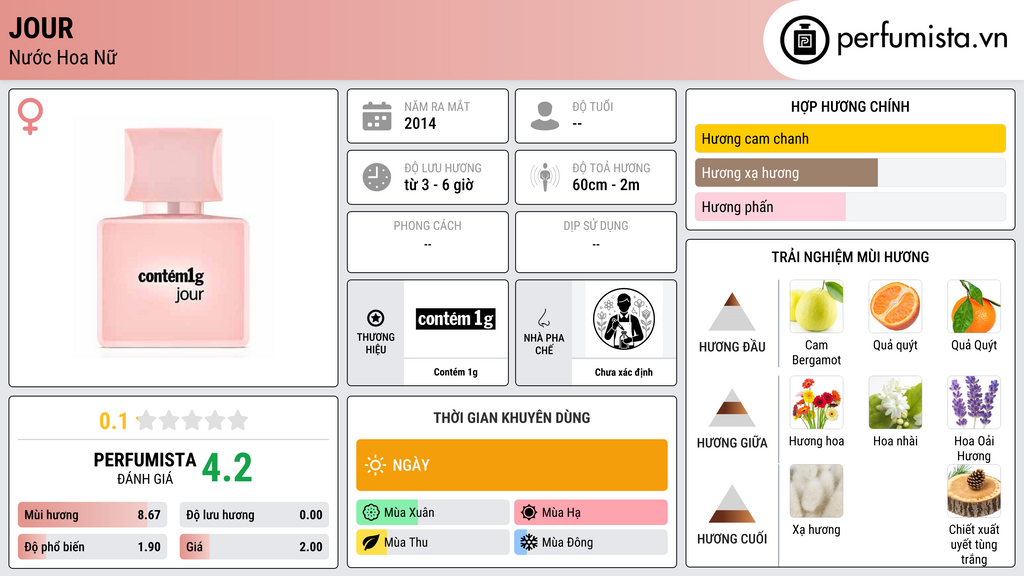This screenshot has width=1024, height=576.
Task: Click the Hương phấn accord bar
Action: pos(850,206)
